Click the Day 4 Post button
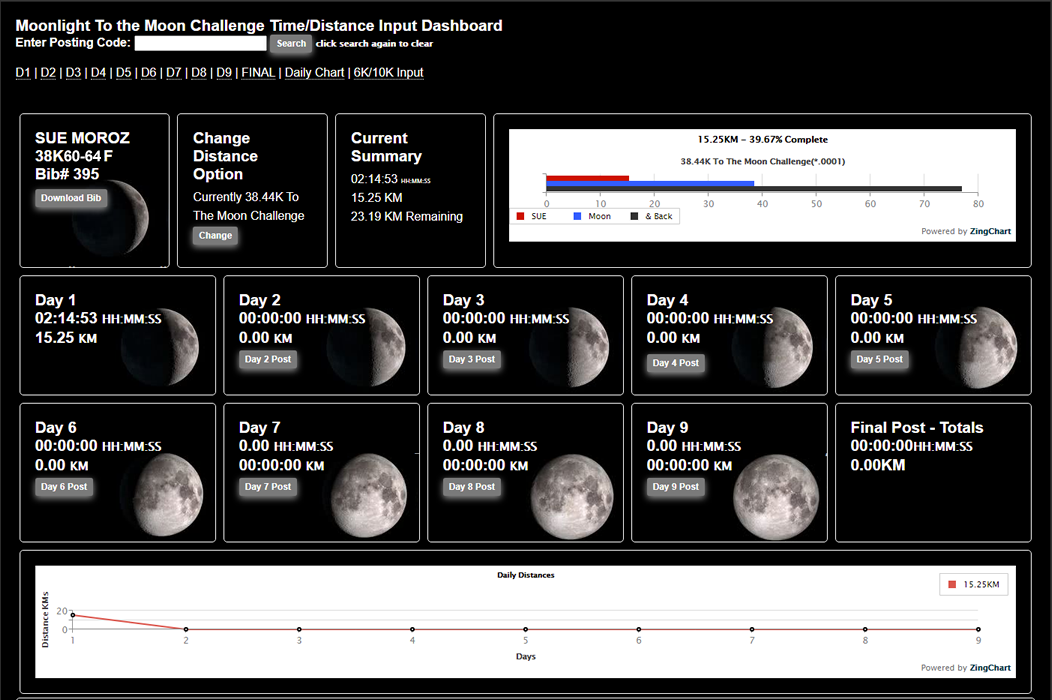 (676, 362)
